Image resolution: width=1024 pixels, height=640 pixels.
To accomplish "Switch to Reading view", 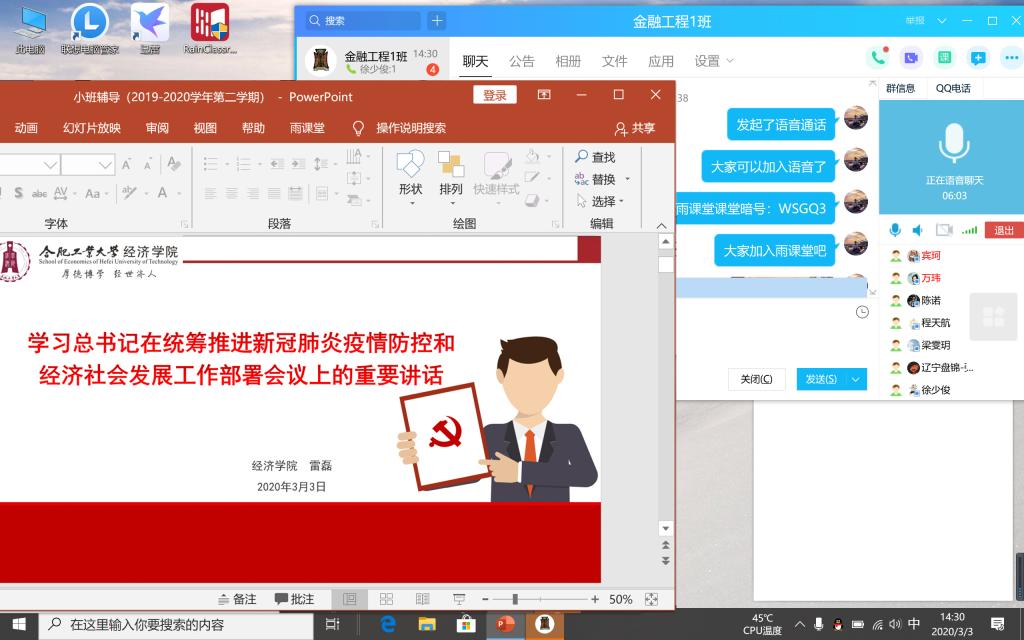I will point(423,600).
